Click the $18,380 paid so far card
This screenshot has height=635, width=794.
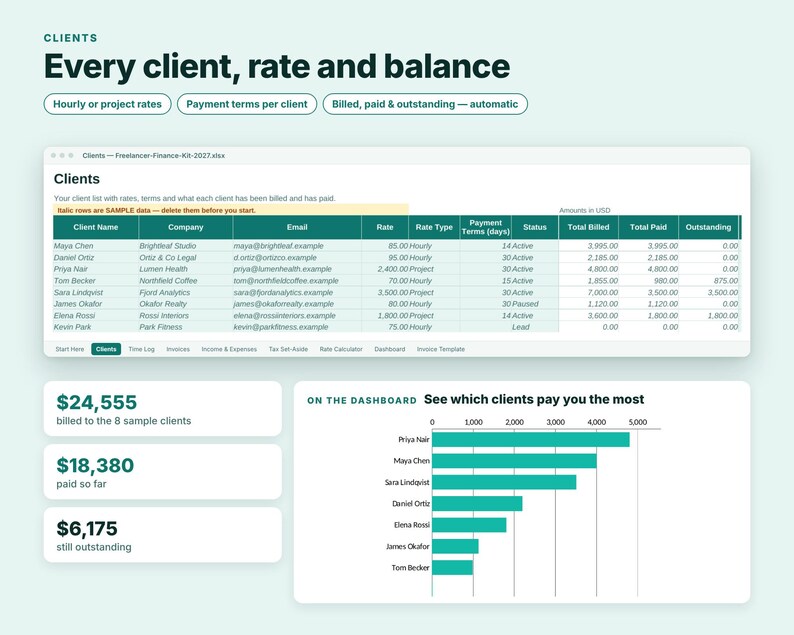(163, 471)
